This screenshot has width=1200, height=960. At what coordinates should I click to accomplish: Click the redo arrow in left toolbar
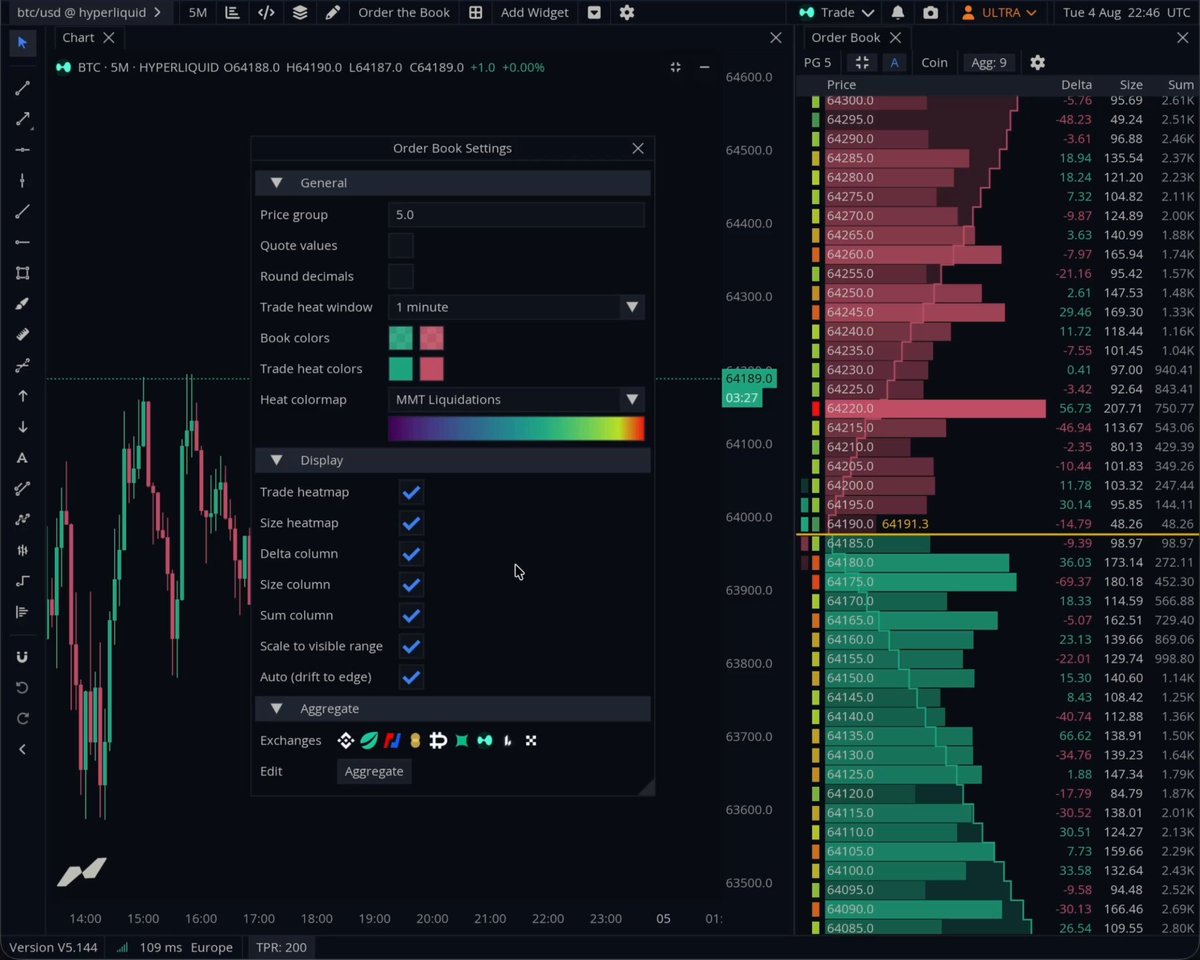pos(22,719)
